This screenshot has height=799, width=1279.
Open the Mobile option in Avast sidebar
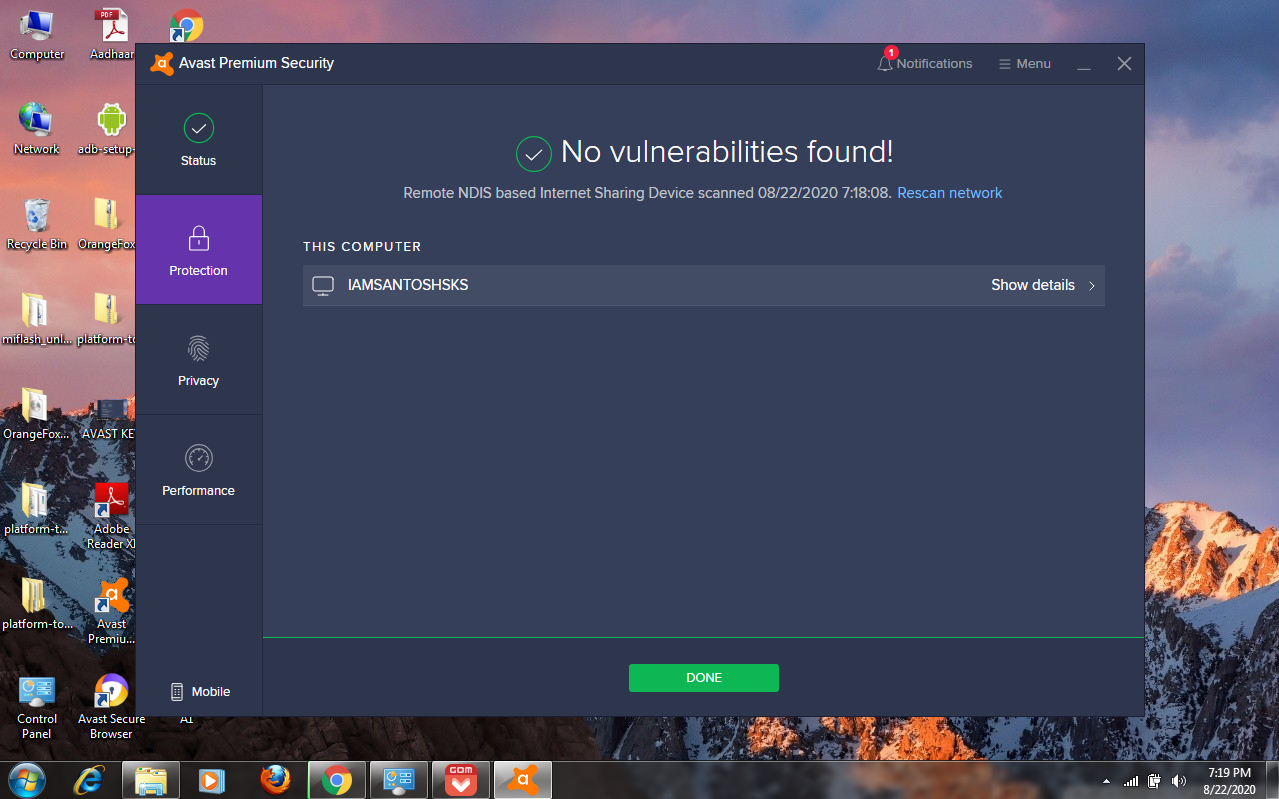tap(200, 691)
